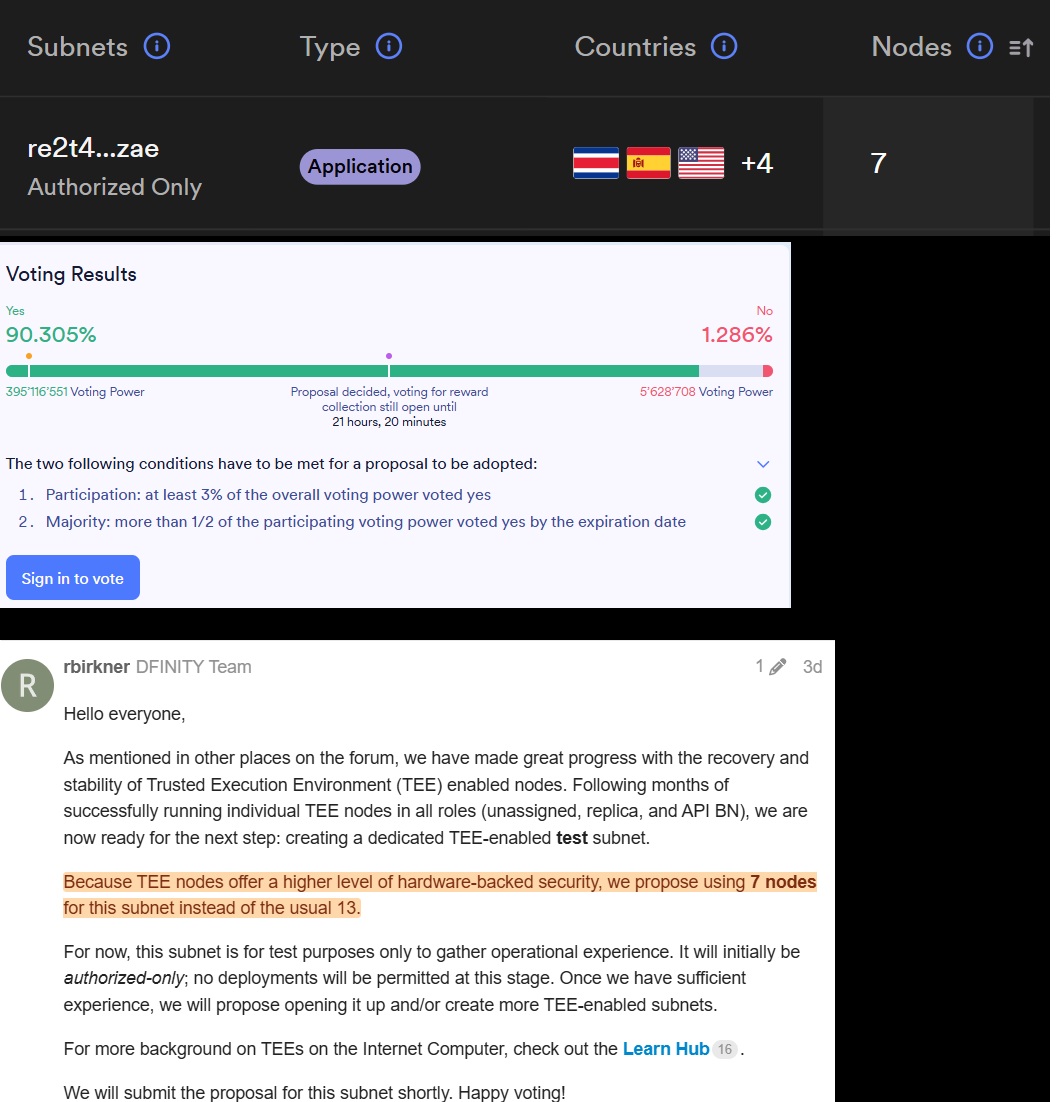This screenshot has height=1102, width=1058.
Task: Click the Majority condition text
Action: click(x=366, y=522)
